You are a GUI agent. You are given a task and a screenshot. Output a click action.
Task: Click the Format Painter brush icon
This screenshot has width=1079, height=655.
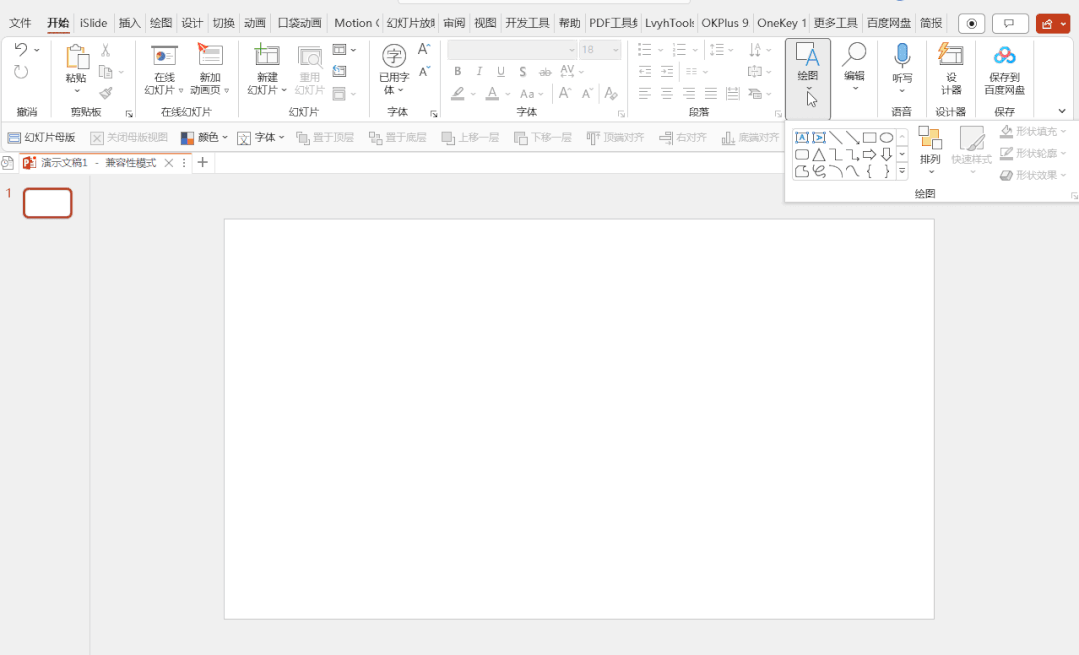click(x=105, y=93)
